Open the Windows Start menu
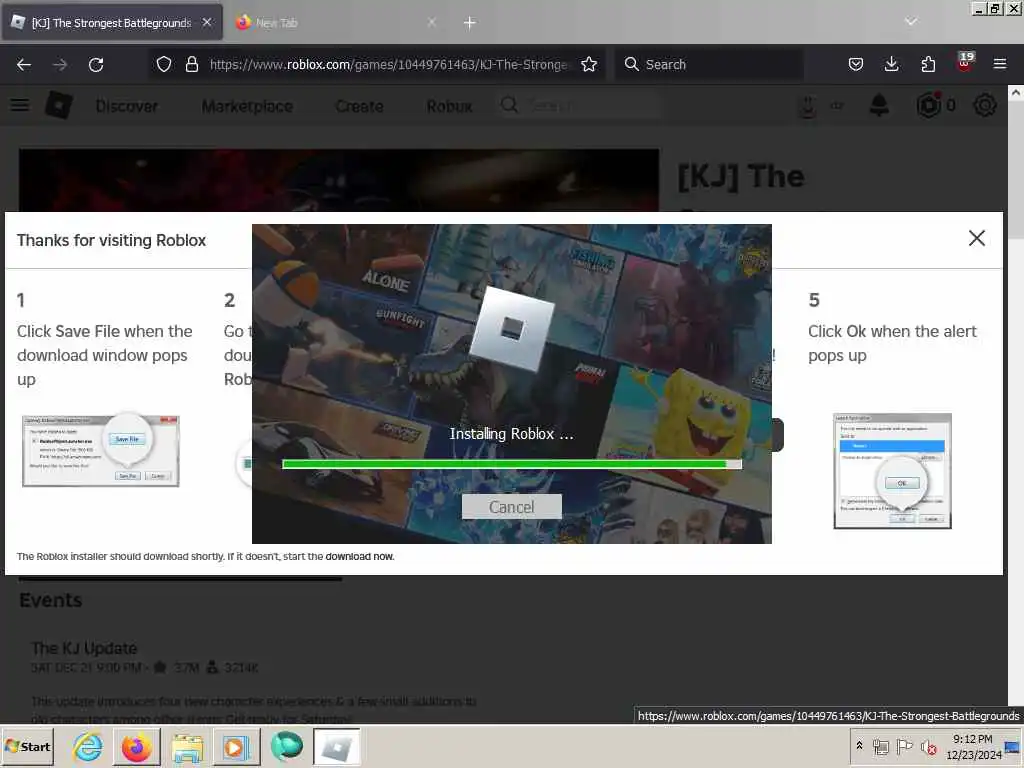The image size is (1024, 768). (x=28, y=746)
